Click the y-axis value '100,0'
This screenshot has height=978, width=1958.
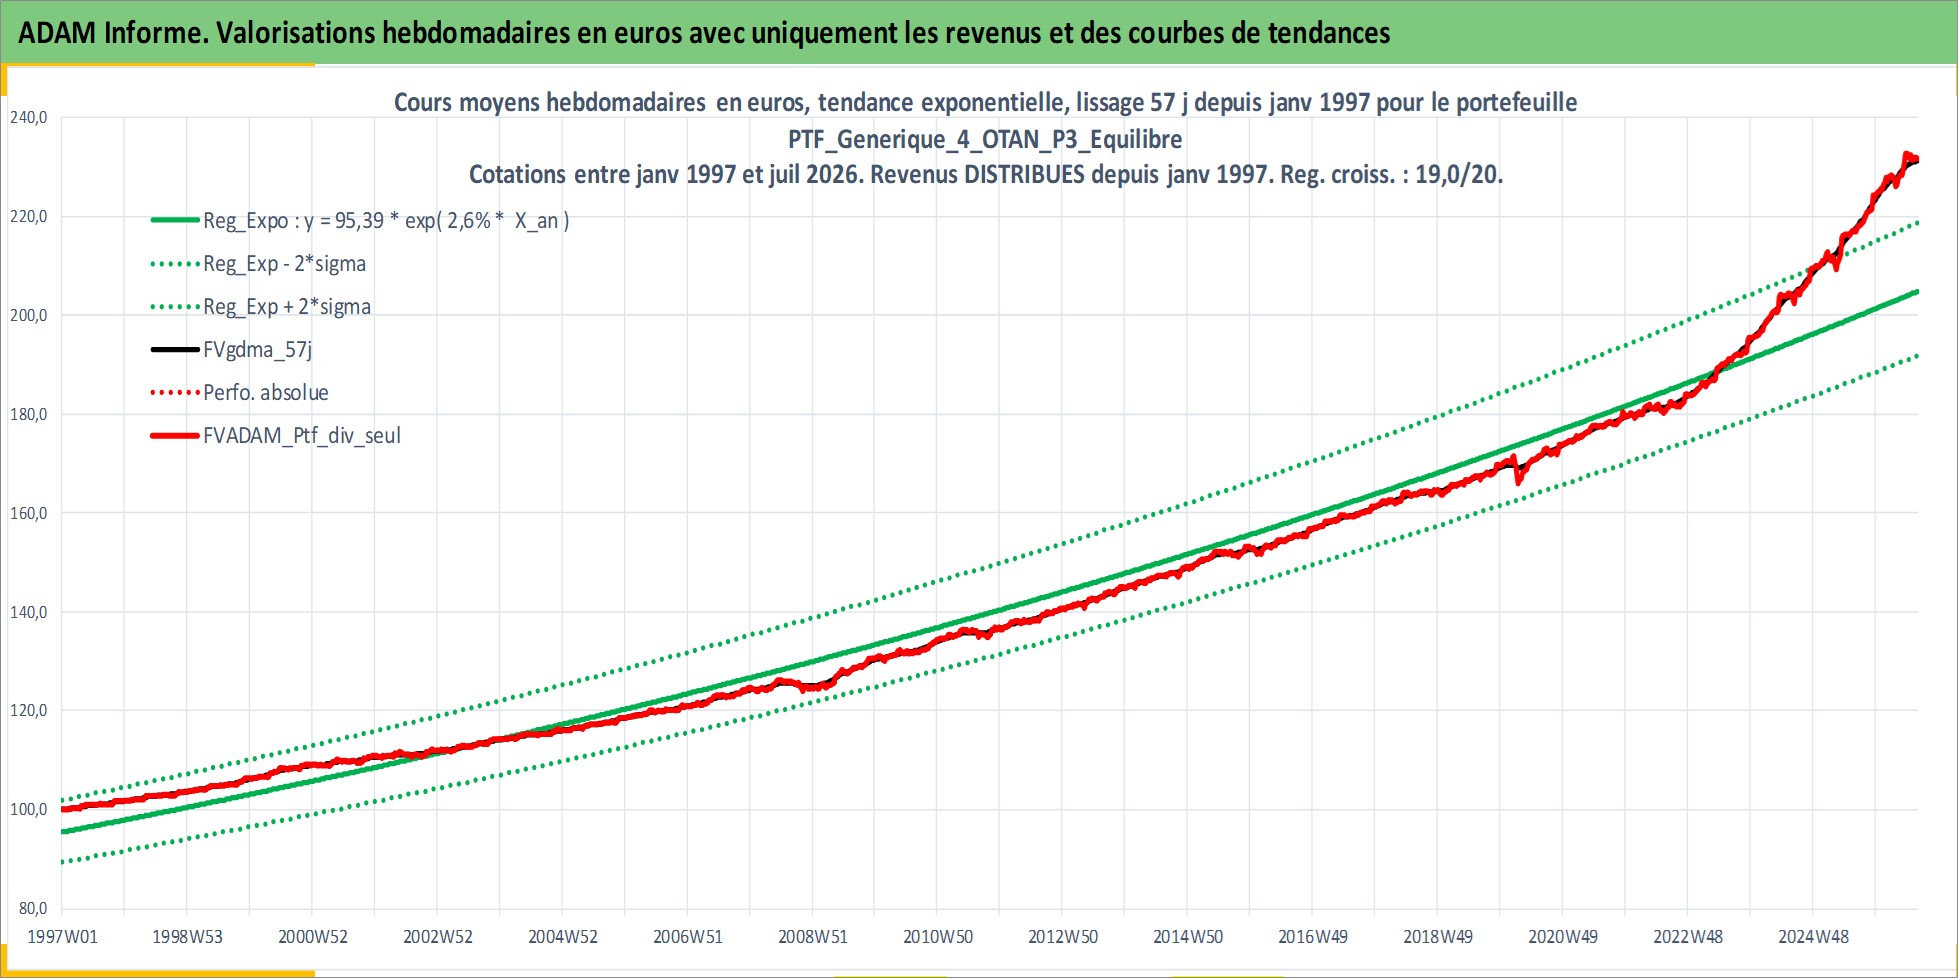29,809
